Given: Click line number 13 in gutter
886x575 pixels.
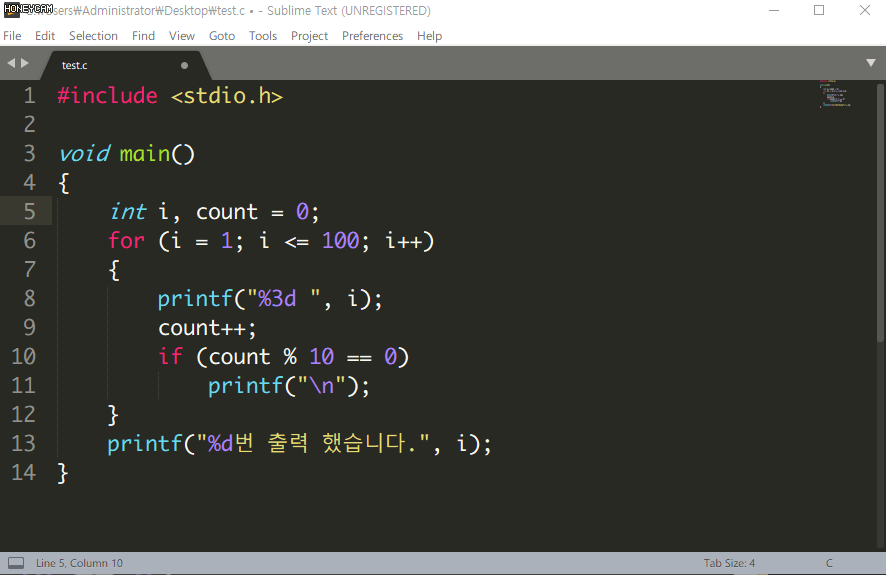Looking at the screenshot, I should coord(24,443).
